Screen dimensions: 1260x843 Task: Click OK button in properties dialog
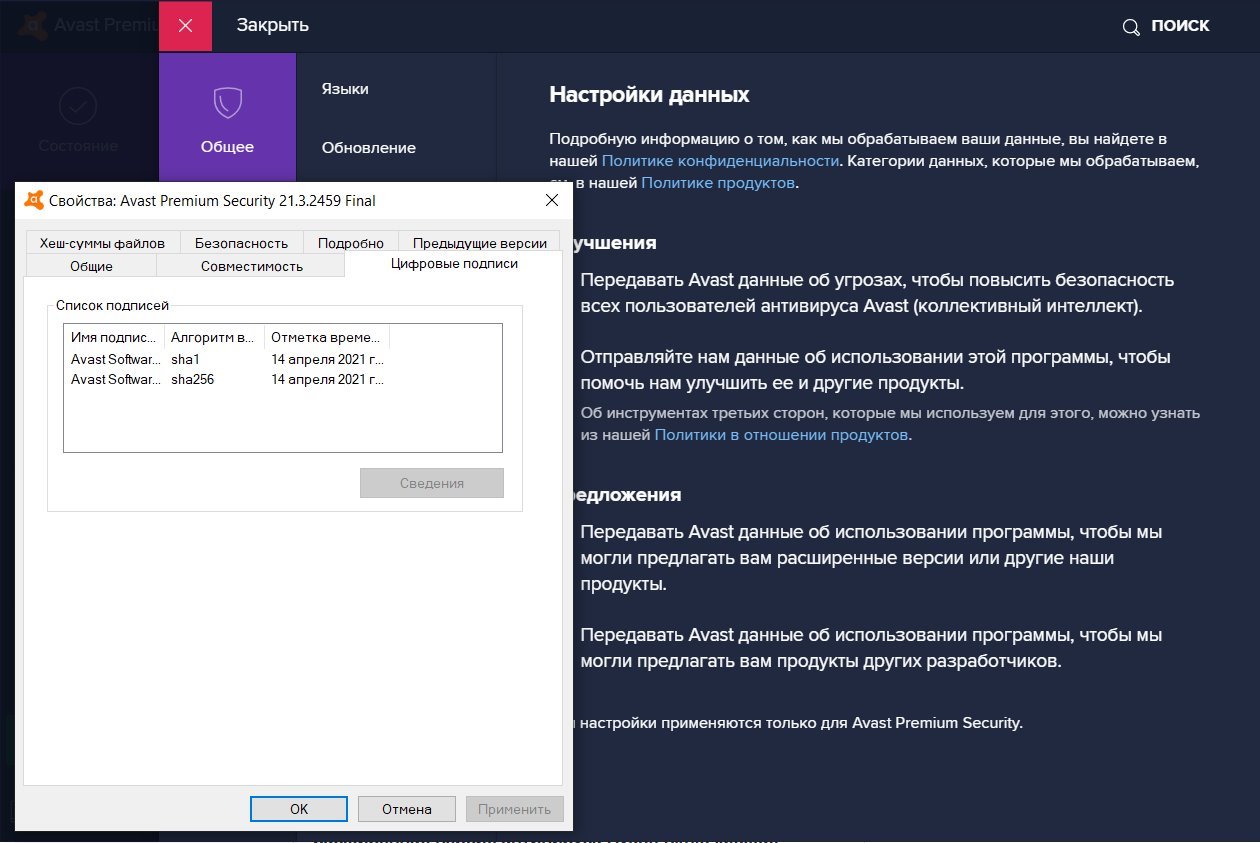[x=299, y=809]
